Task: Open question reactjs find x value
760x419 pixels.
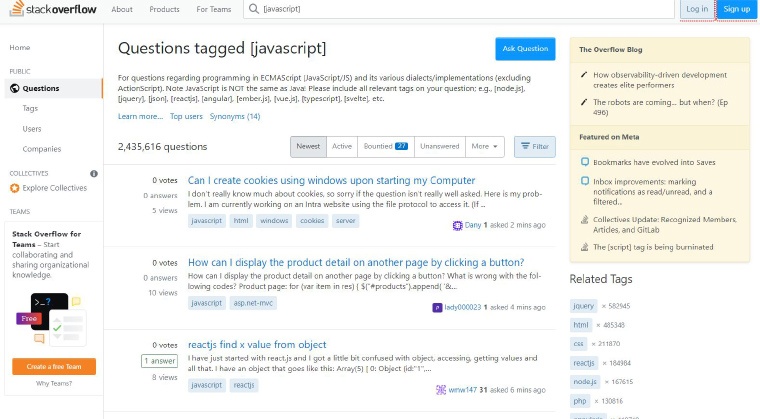Action: click(x=257, y=345)
